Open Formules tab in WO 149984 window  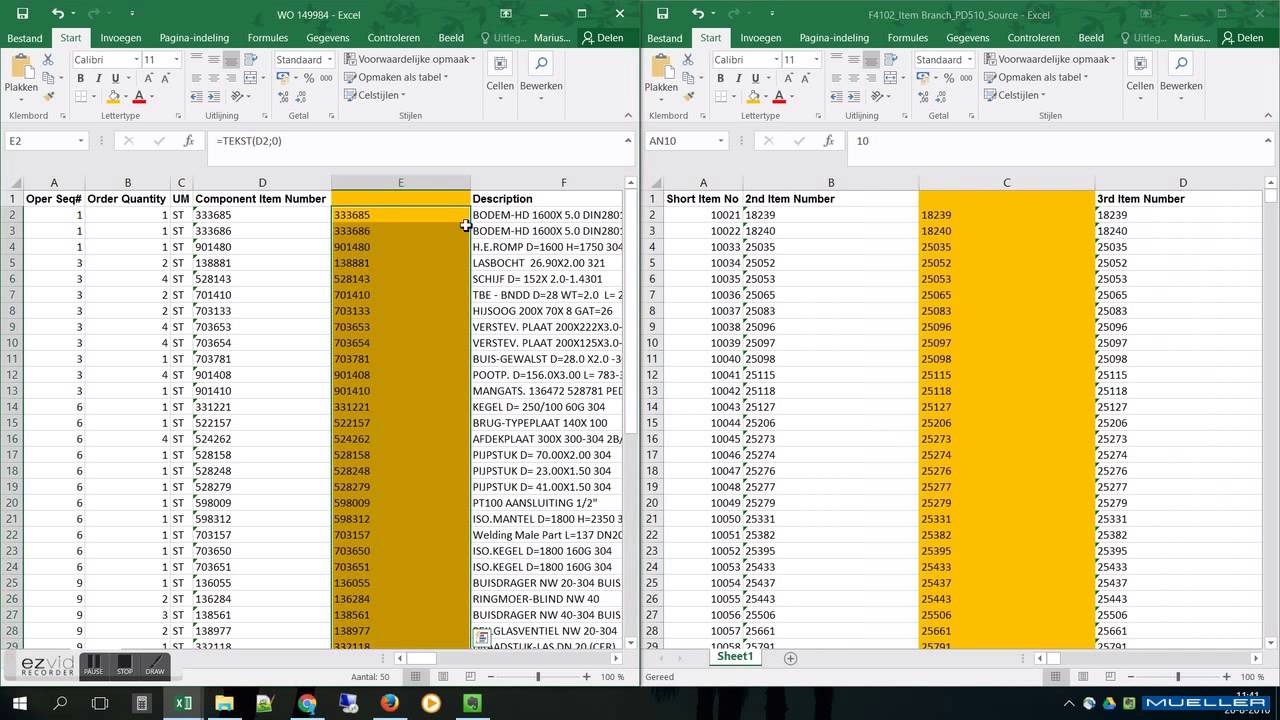267,38
